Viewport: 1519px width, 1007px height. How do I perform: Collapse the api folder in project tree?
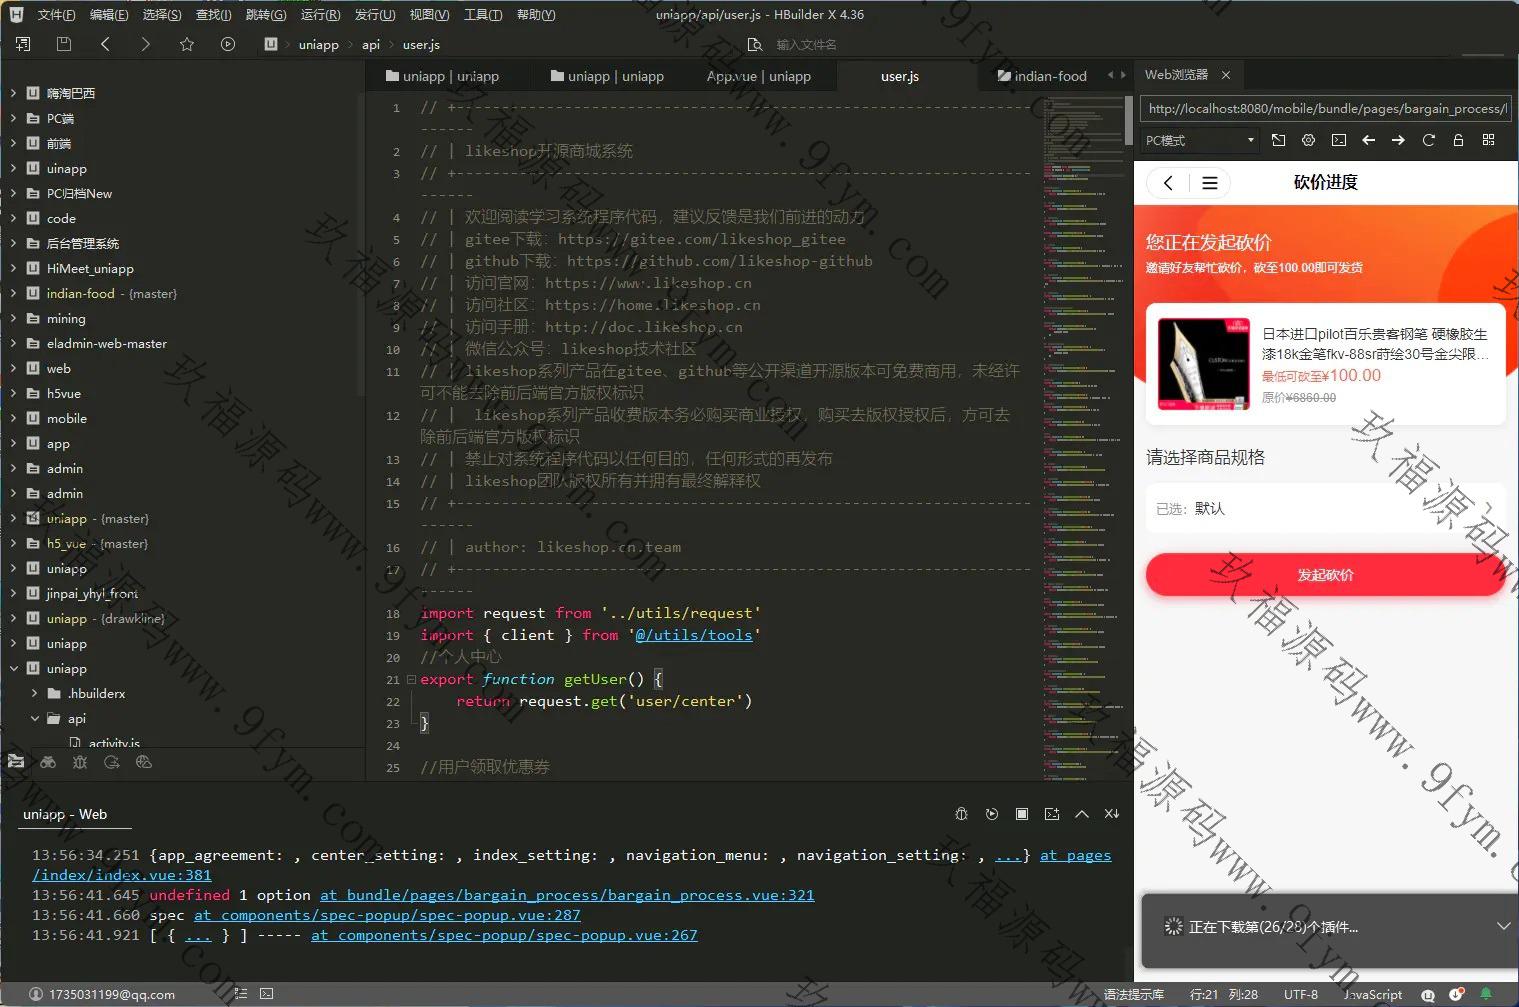(x=35, y=718)
